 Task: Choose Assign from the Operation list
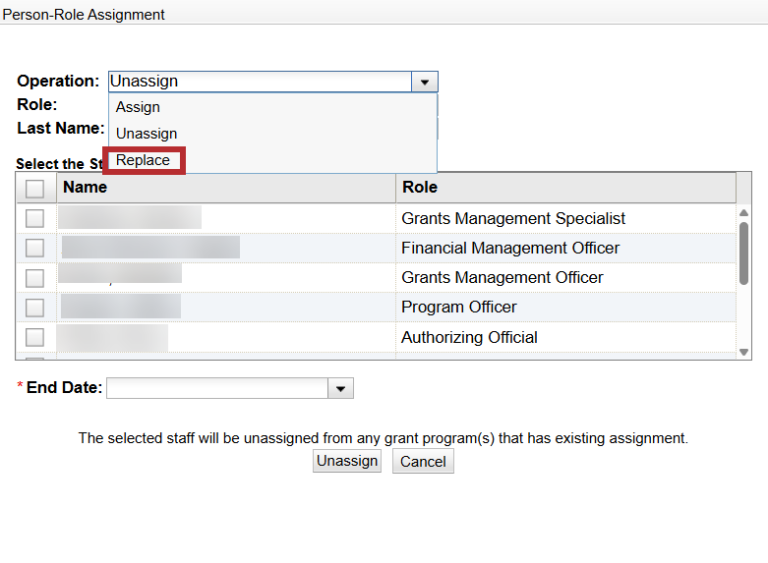click(138, 107)
